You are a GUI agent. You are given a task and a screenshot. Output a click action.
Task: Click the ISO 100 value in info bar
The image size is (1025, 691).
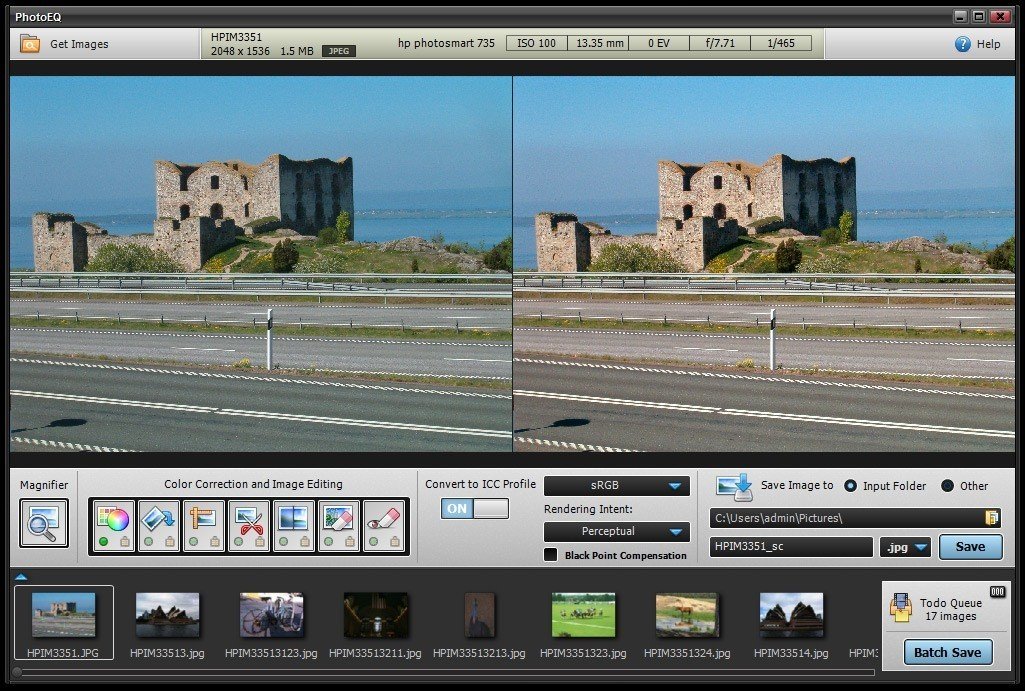[536, 43]
